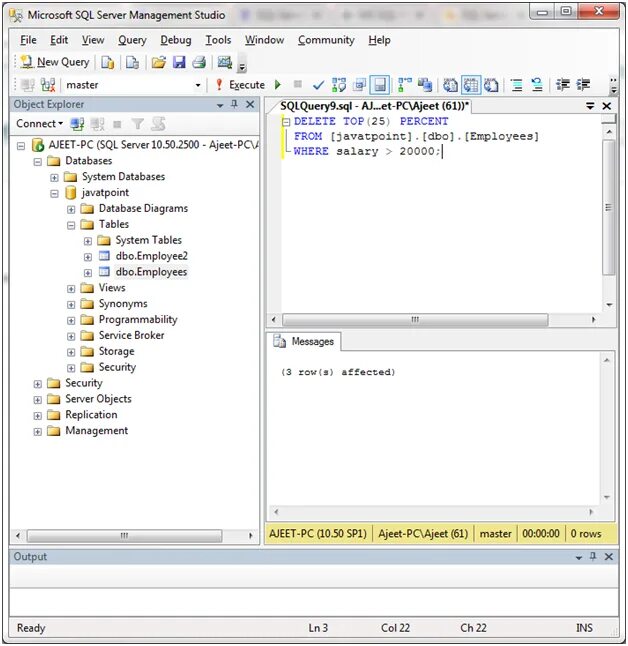
Task: Collapse the Databases folder
Action: [x=37, y=162]
